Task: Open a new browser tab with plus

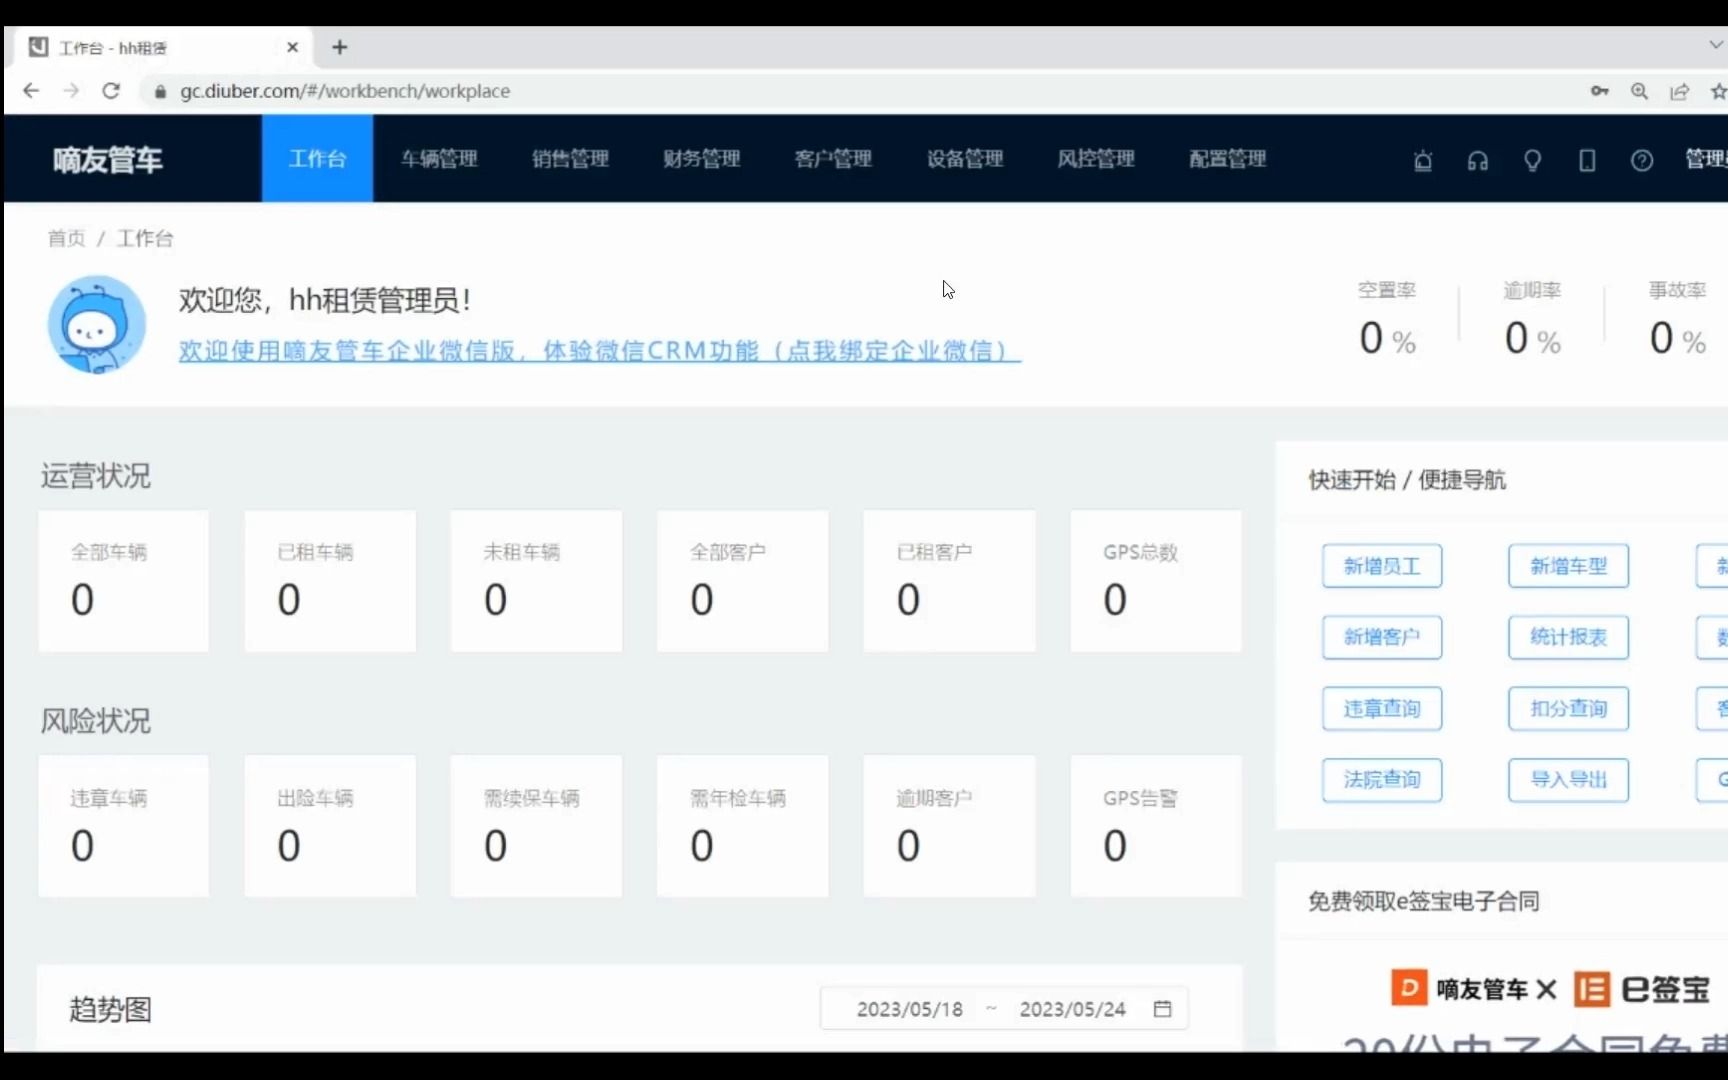Action: coord(340,47)
